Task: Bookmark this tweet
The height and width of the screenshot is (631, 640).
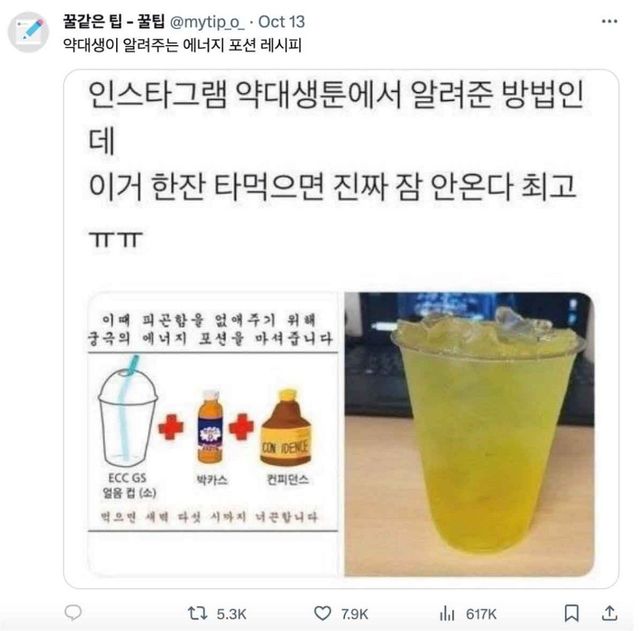Action: click(x=571, y=613)
